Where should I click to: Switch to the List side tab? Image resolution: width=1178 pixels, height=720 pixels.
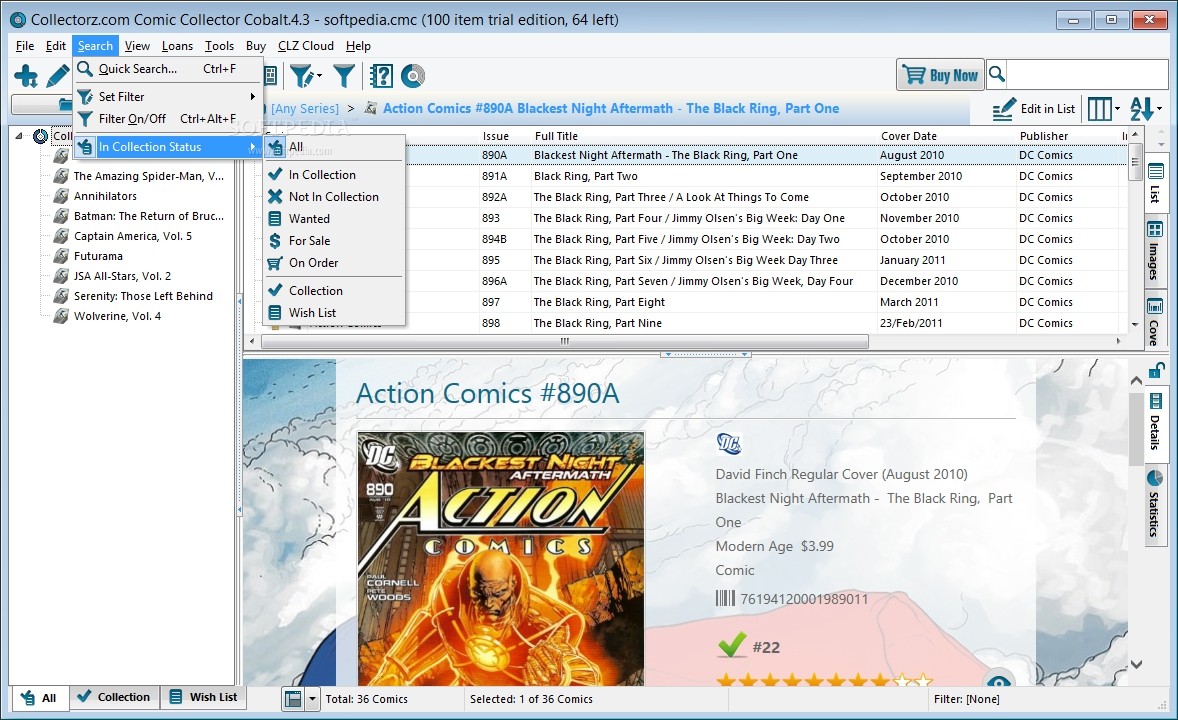pyautogui.click(x=1155, y=184)
